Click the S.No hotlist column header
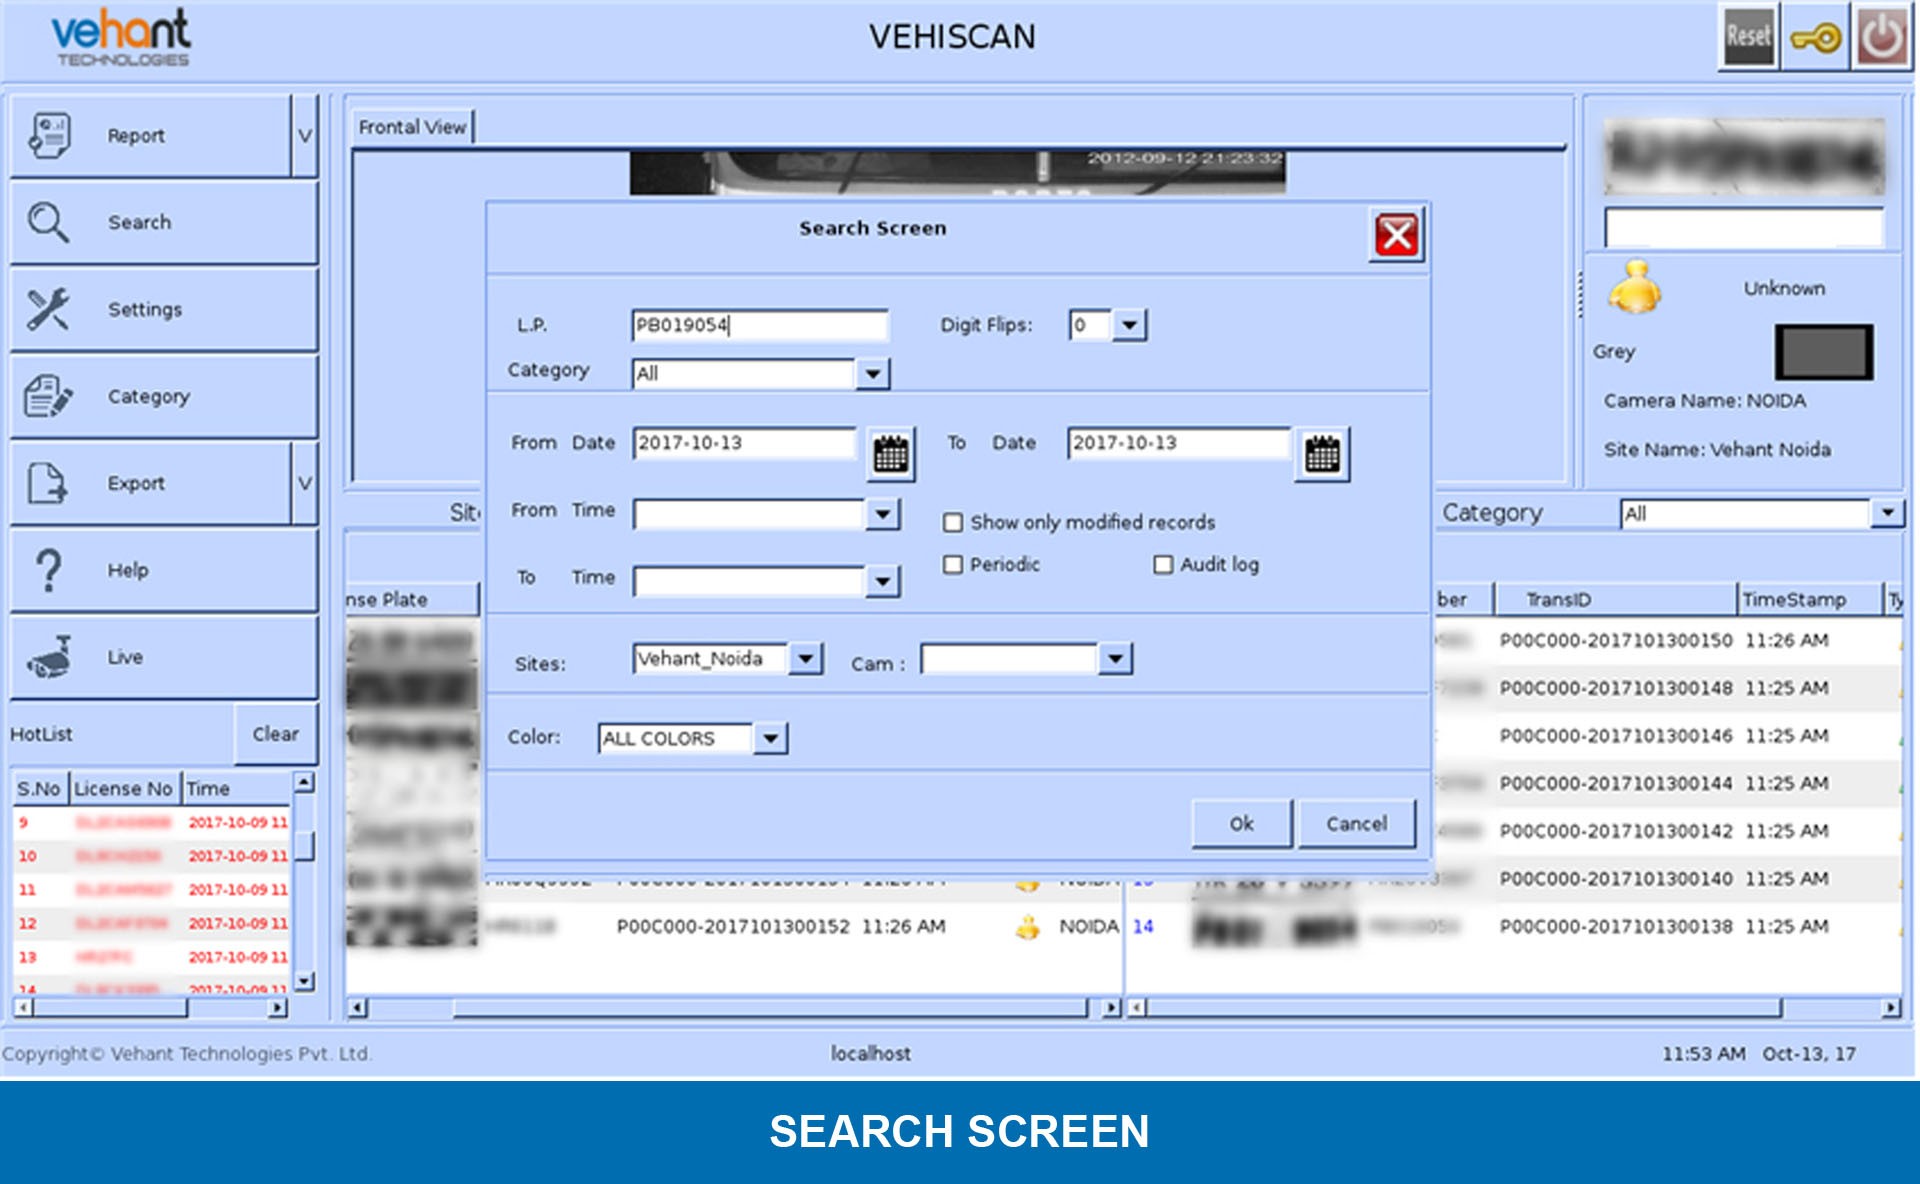The height and width of the screenshot is (1184, 1920). 39,789
